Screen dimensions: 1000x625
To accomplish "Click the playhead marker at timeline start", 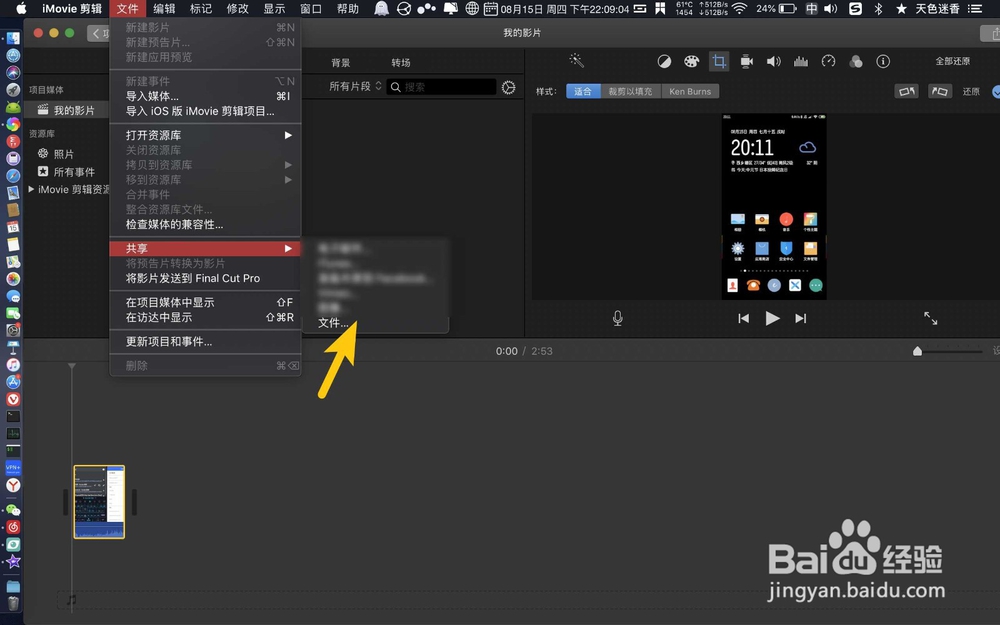I will (71, 366).
